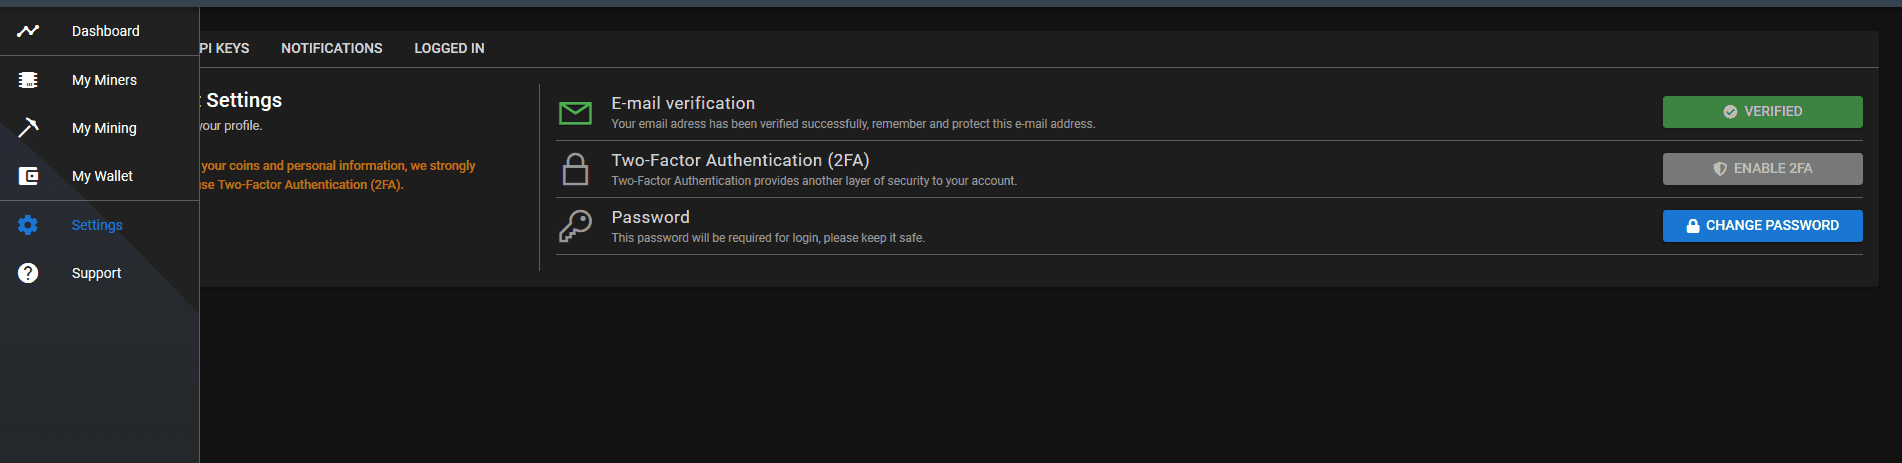Switch to the Logged In tab
This screenshot has width=1902, height=463.
449,48
